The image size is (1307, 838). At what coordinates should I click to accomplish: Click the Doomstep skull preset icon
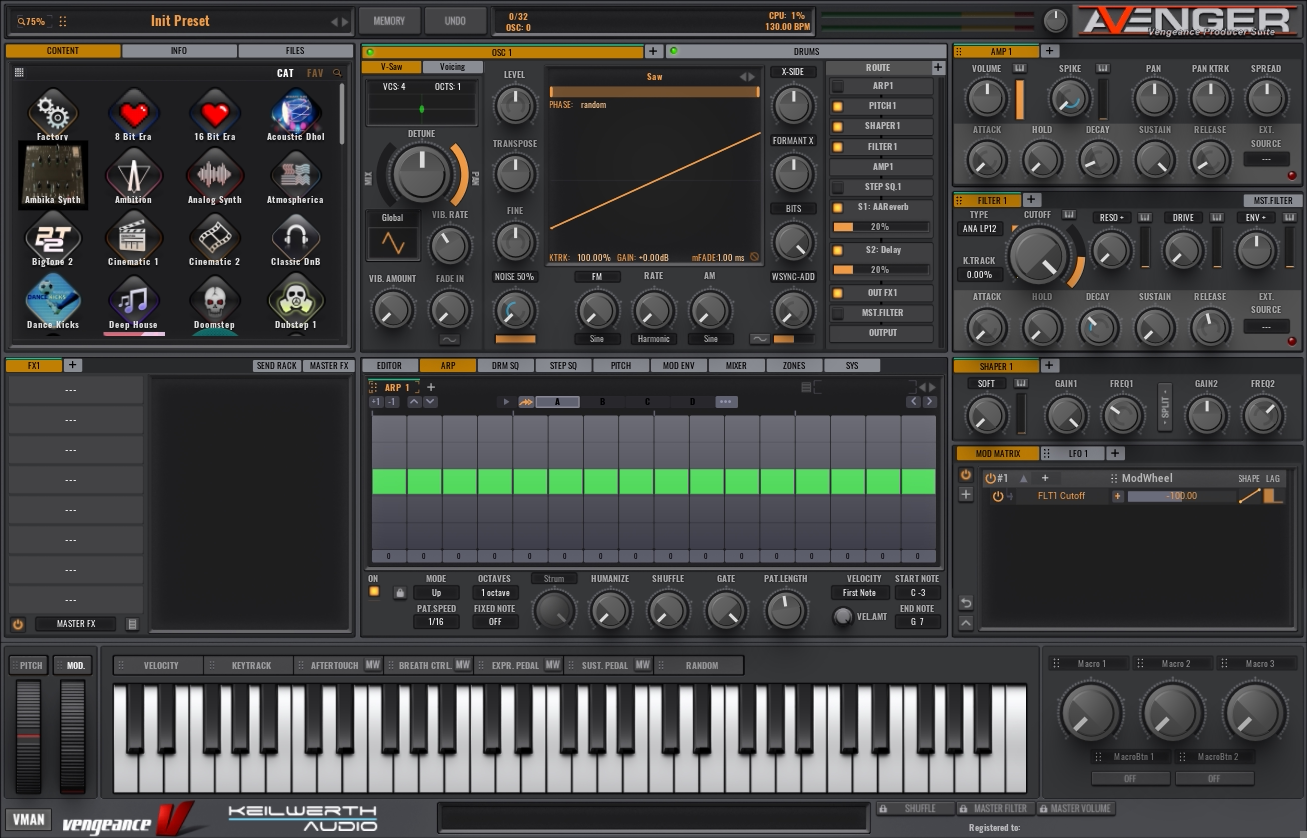coord(213,299)
